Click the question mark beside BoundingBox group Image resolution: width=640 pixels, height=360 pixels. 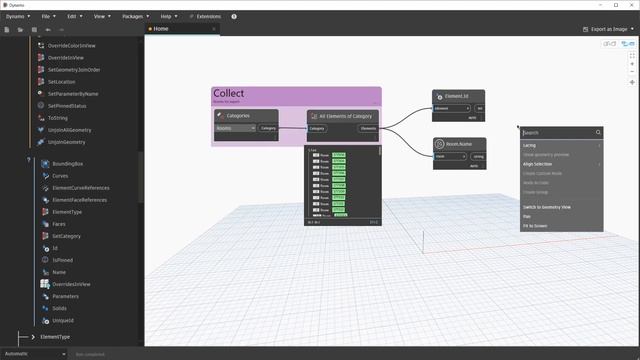click(x=29, y=160)
